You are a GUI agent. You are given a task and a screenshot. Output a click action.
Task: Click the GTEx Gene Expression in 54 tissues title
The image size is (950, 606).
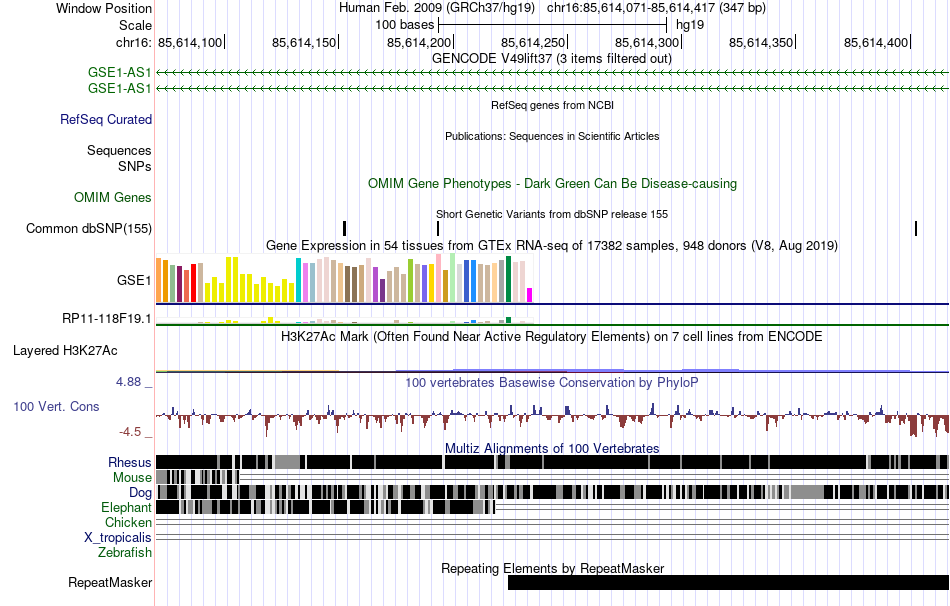point(552,245)
